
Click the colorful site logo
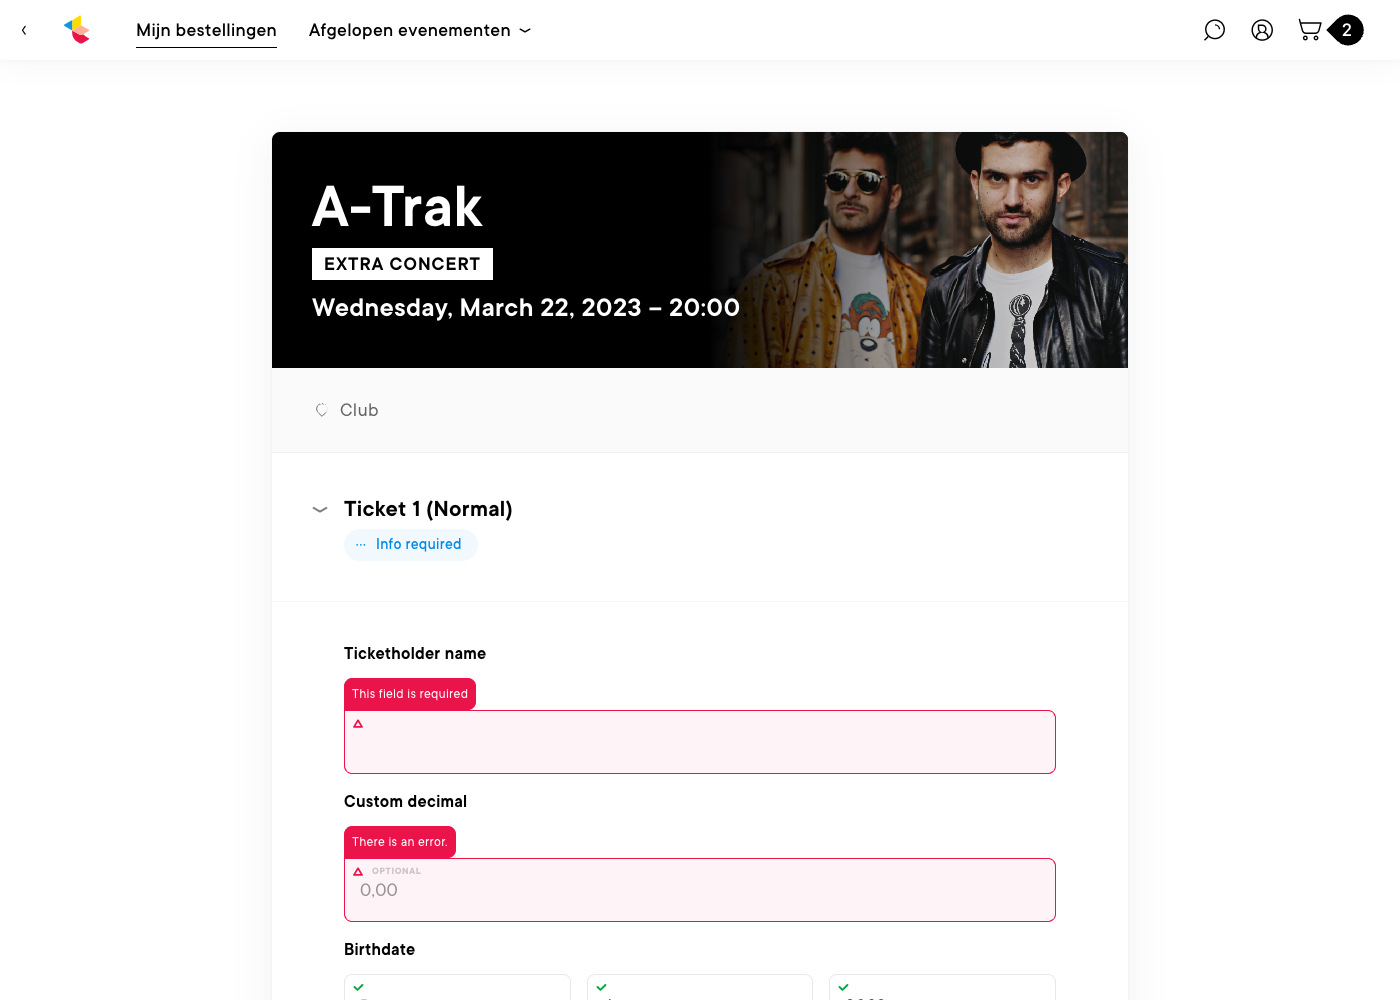tap(77, 30)
